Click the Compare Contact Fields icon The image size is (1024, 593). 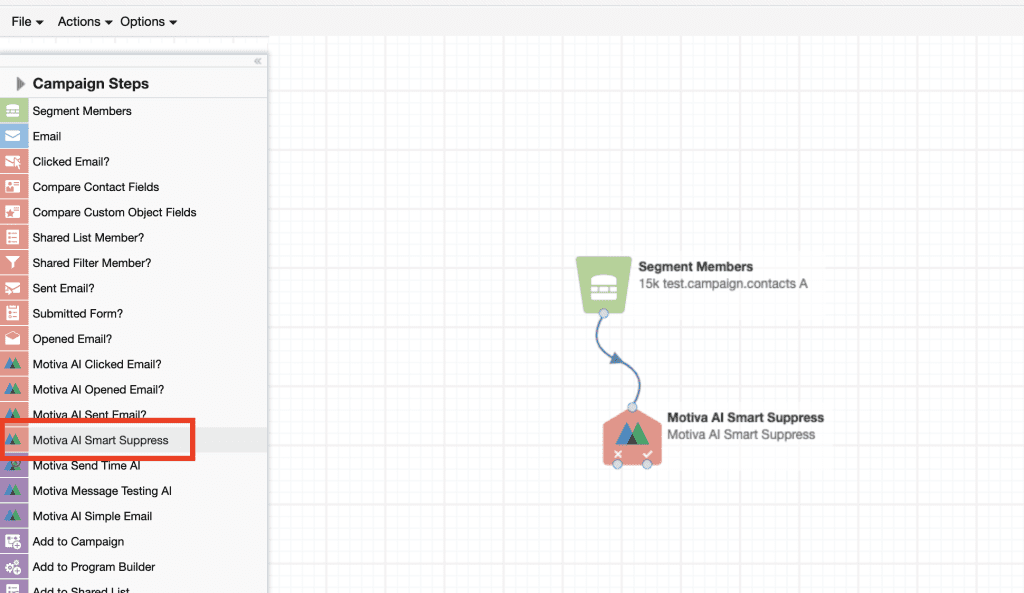13,187
